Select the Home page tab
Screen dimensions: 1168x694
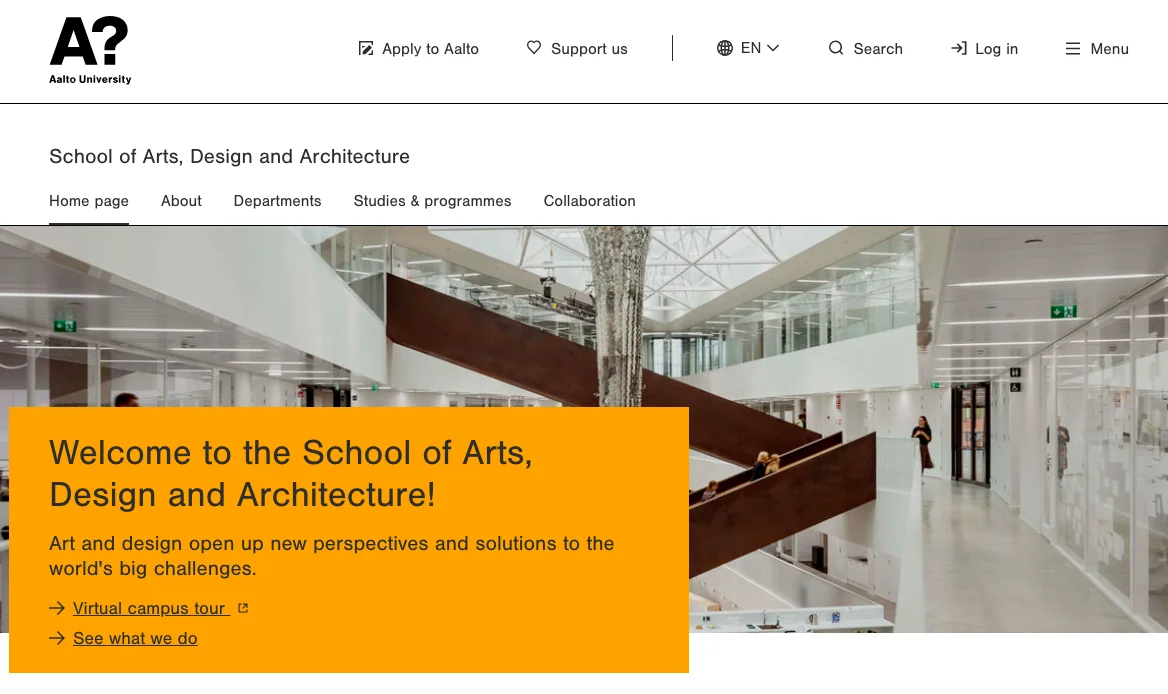coord(89,201)
